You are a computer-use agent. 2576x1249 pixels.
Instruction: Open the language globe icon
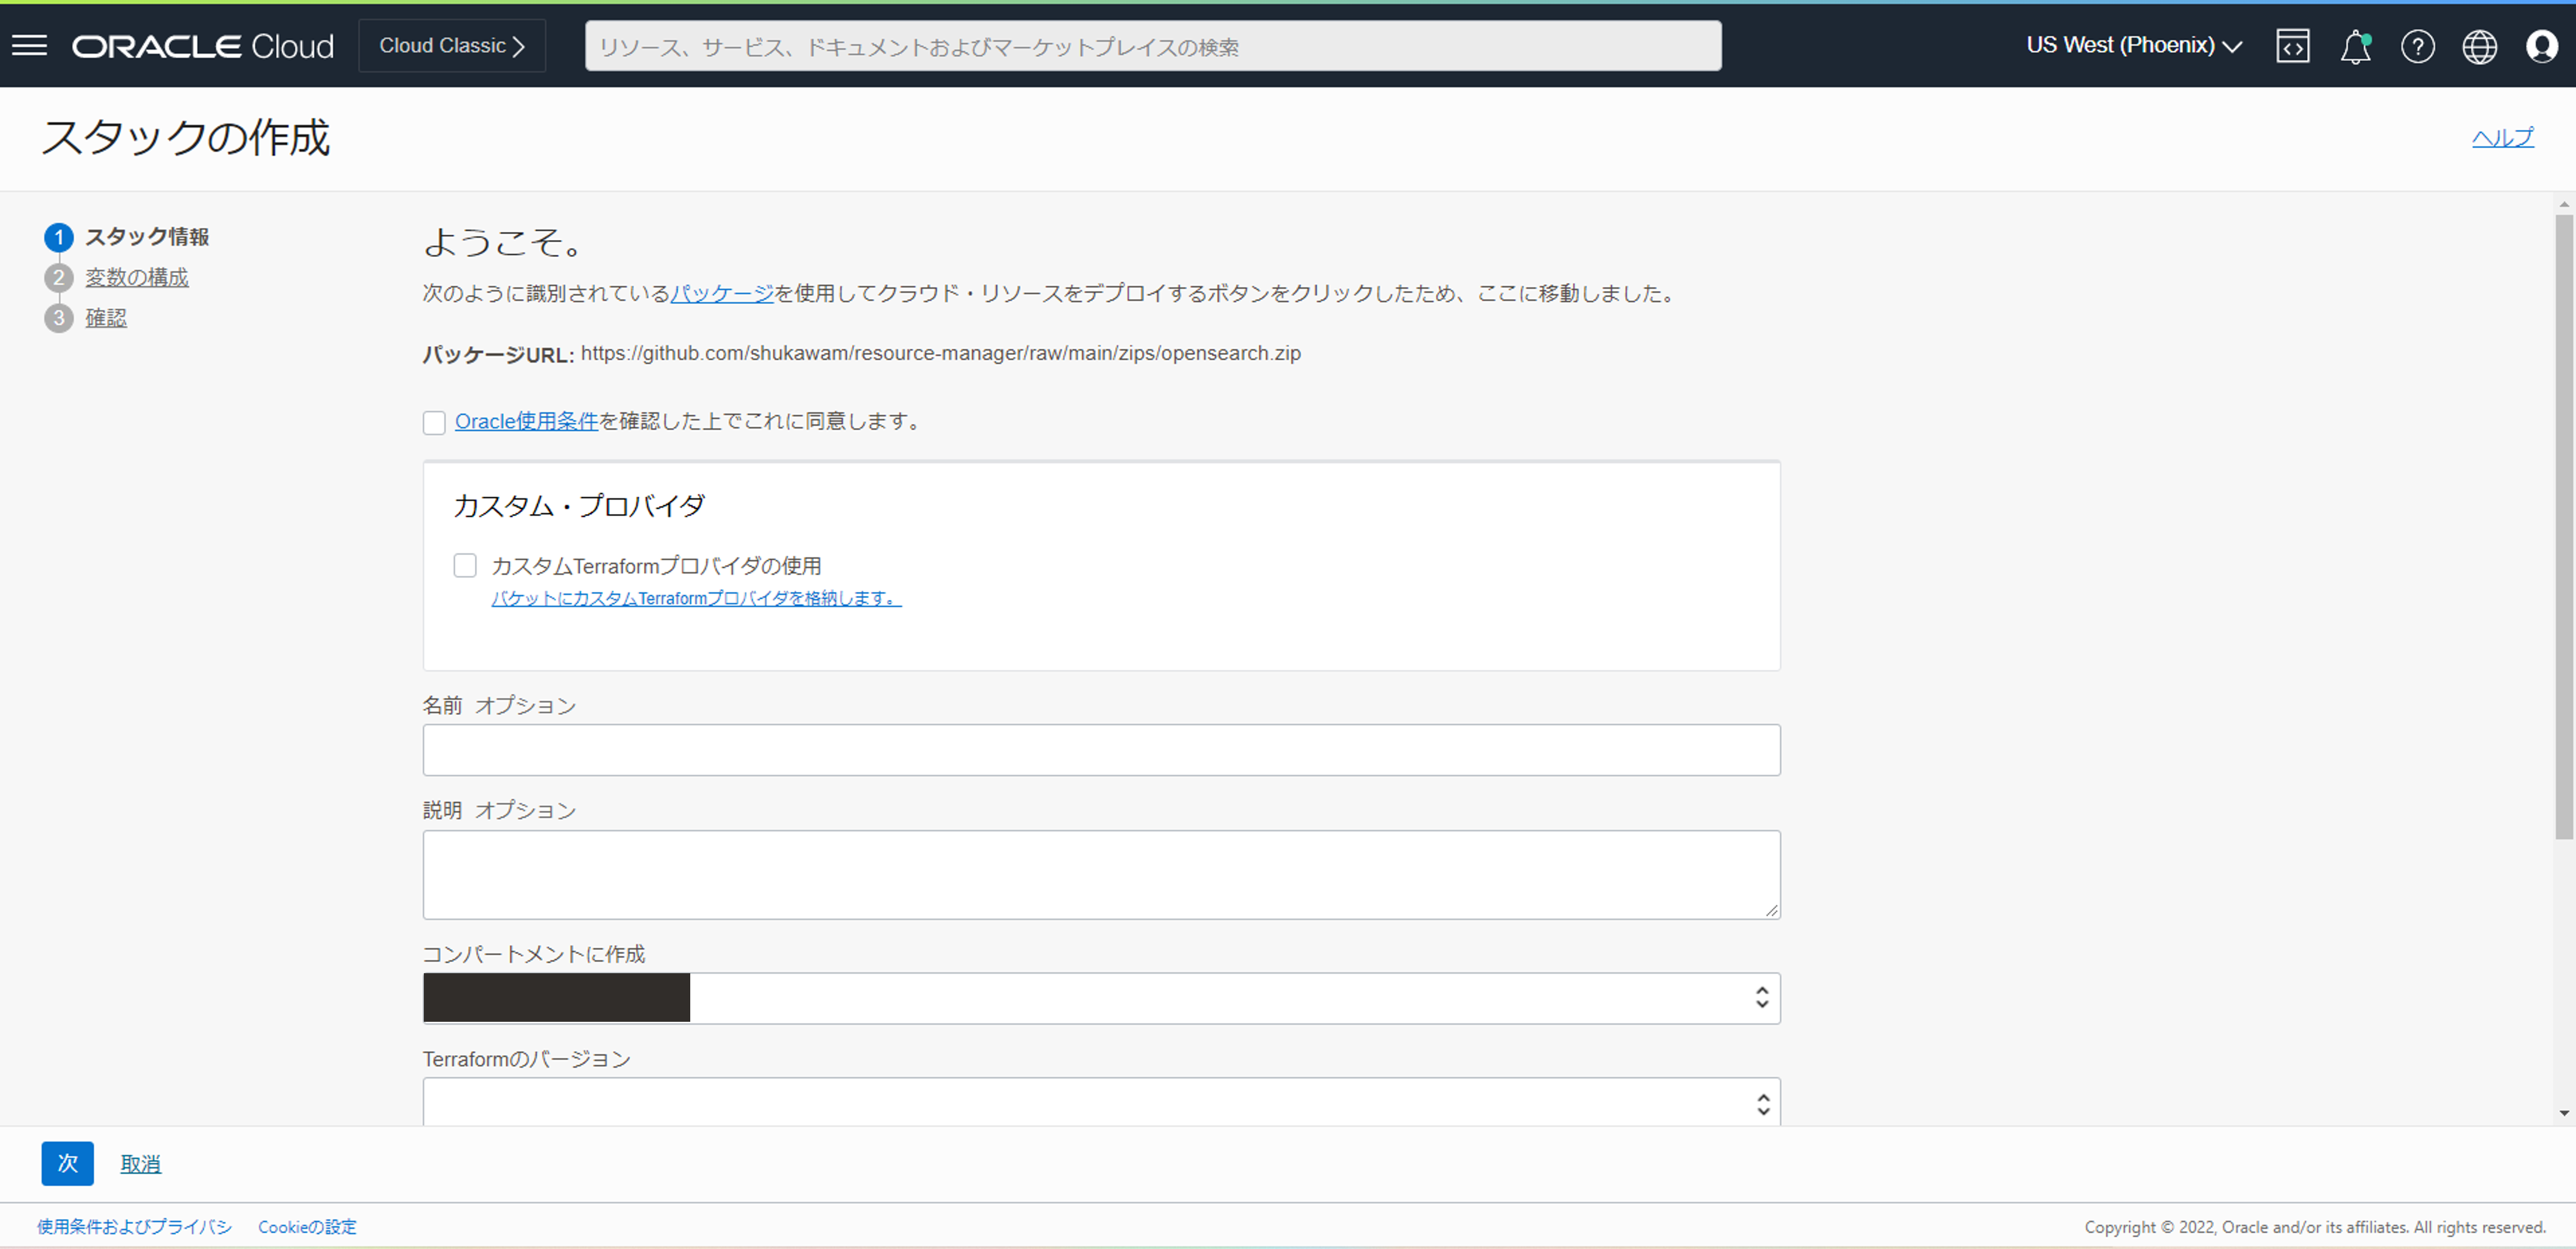tap(2479, 46)
